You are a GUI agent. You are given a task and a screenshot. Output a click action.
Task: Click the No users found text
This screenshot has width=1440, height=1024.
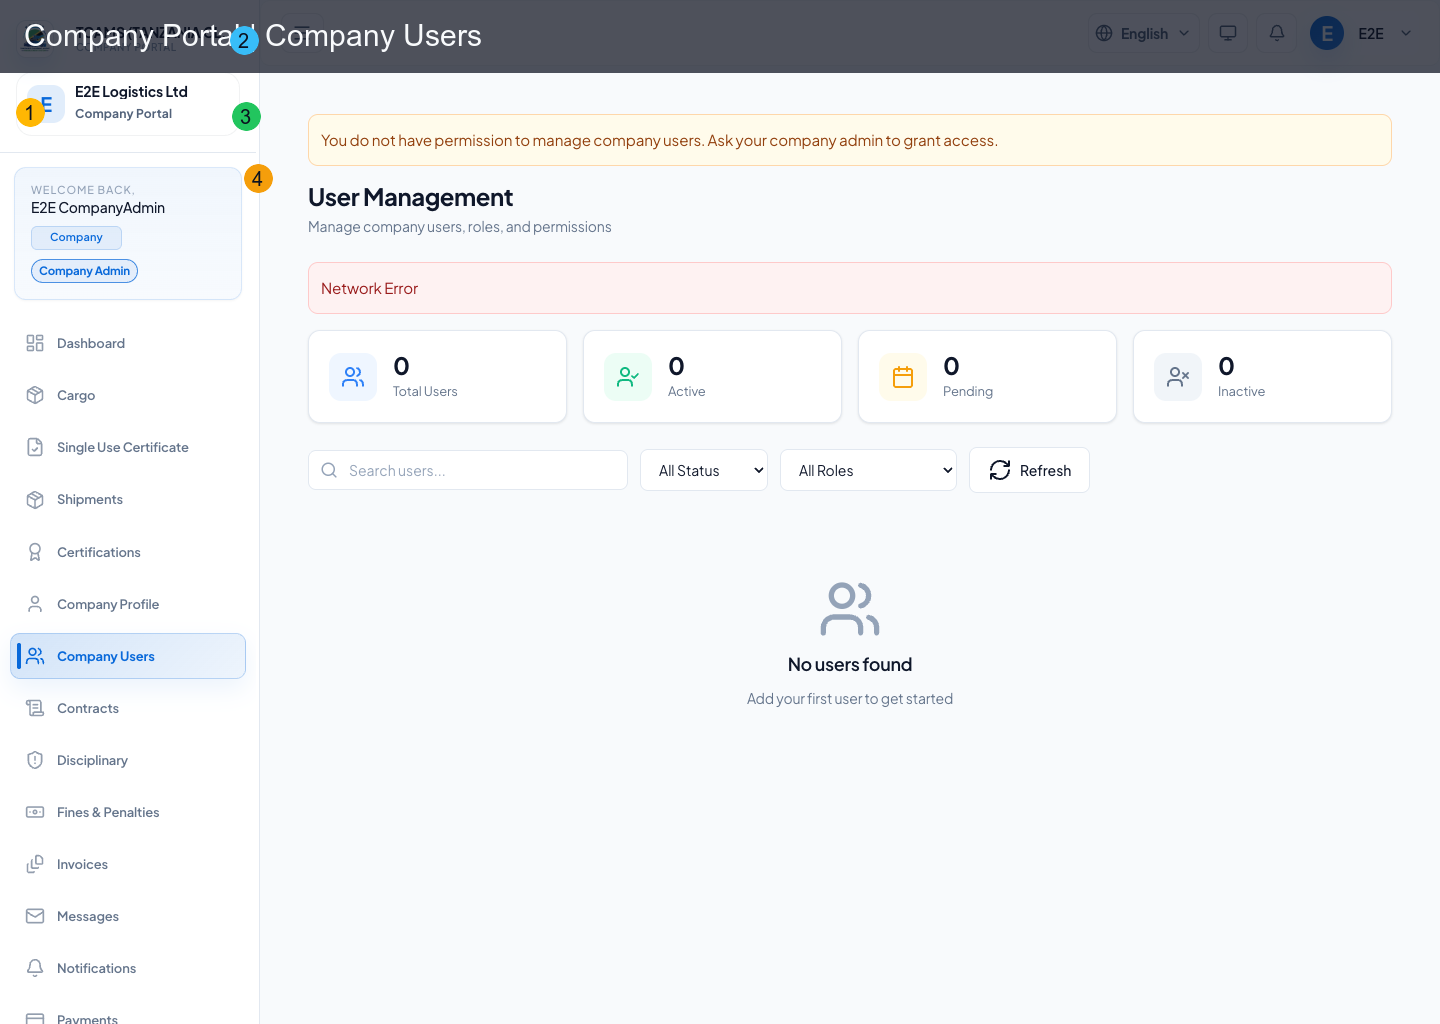850,665
